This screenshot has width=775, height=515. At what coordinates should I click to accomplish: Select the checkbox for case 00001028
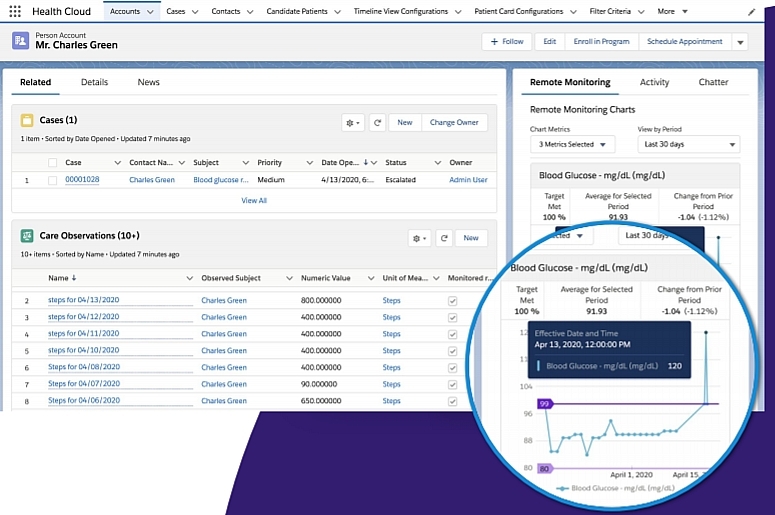point(52,180)
